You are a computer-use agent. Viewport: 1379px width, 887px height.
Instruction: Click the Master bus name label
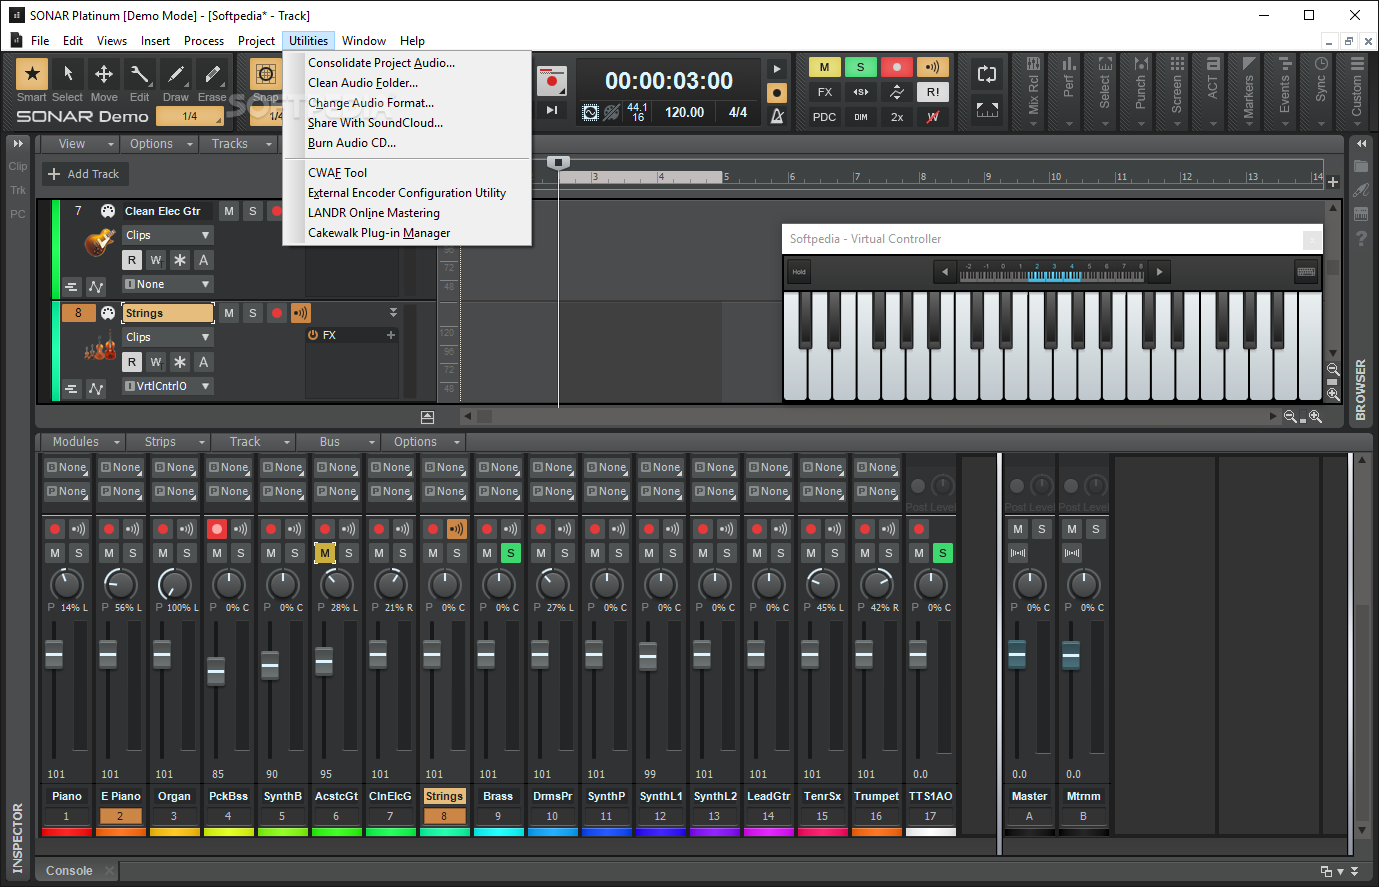tap(1029, 796)
